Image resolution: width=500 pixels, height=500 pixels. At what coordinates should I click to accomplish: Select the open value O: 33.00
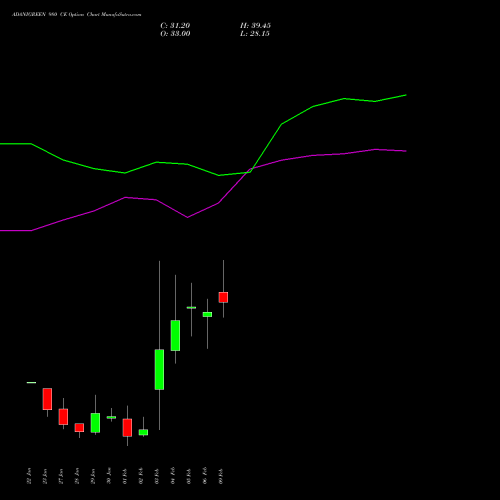[175, 34]
